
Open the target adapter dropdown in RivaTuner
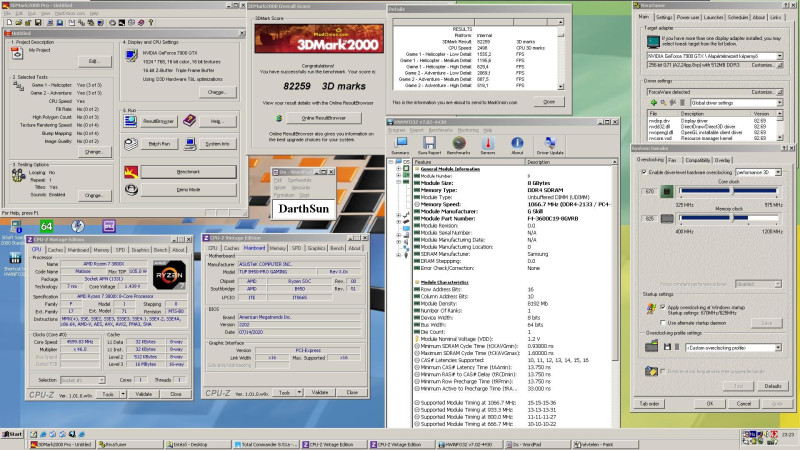780,56
